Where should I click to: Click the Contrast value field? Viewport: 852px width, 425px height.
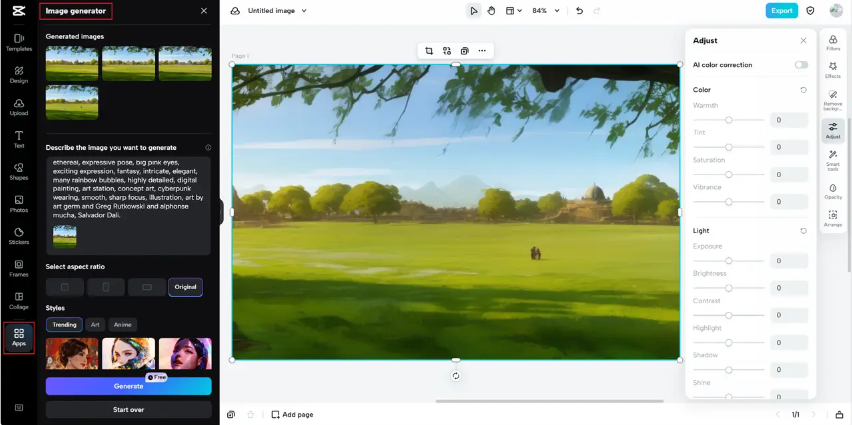tap(789, 315)
